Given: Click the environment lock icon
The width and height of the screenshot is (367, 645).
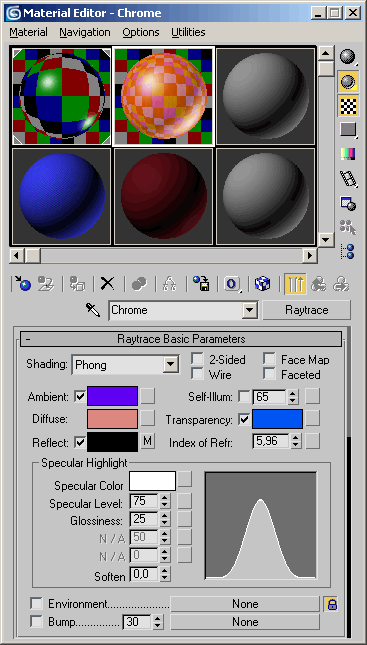Looking at the screenshot, I should pos(332,604).
